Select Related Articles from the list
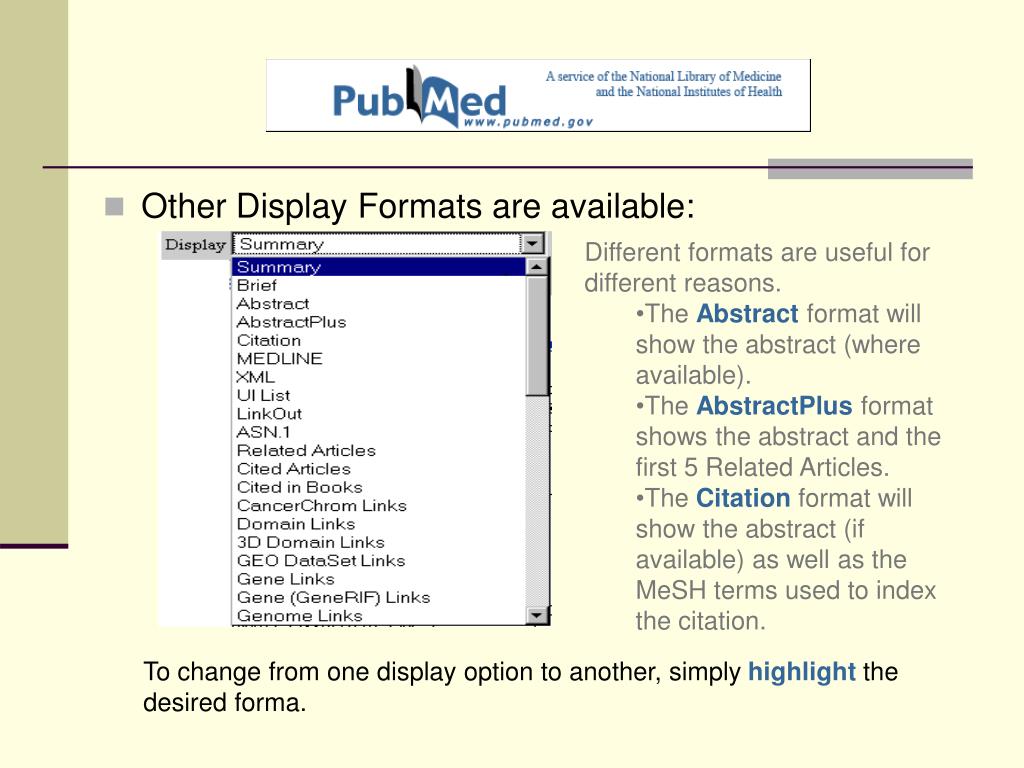This screenshot has height=768, width=1024. pyautogui.click(x=379, y=450)
